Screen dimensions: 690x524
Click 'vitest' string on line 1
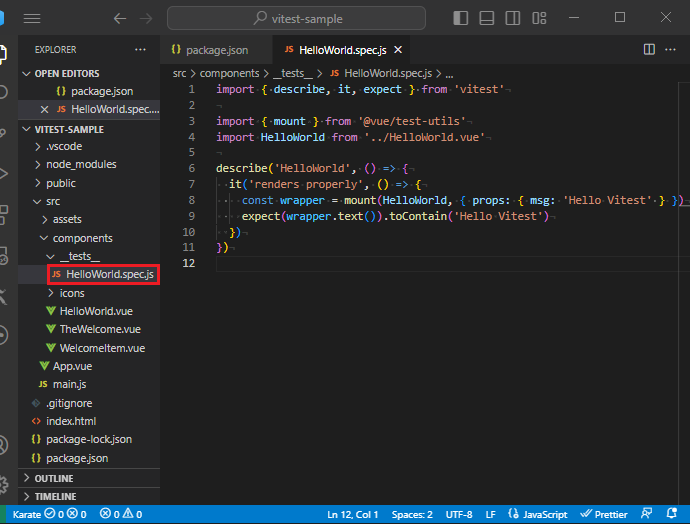(479, 89)
